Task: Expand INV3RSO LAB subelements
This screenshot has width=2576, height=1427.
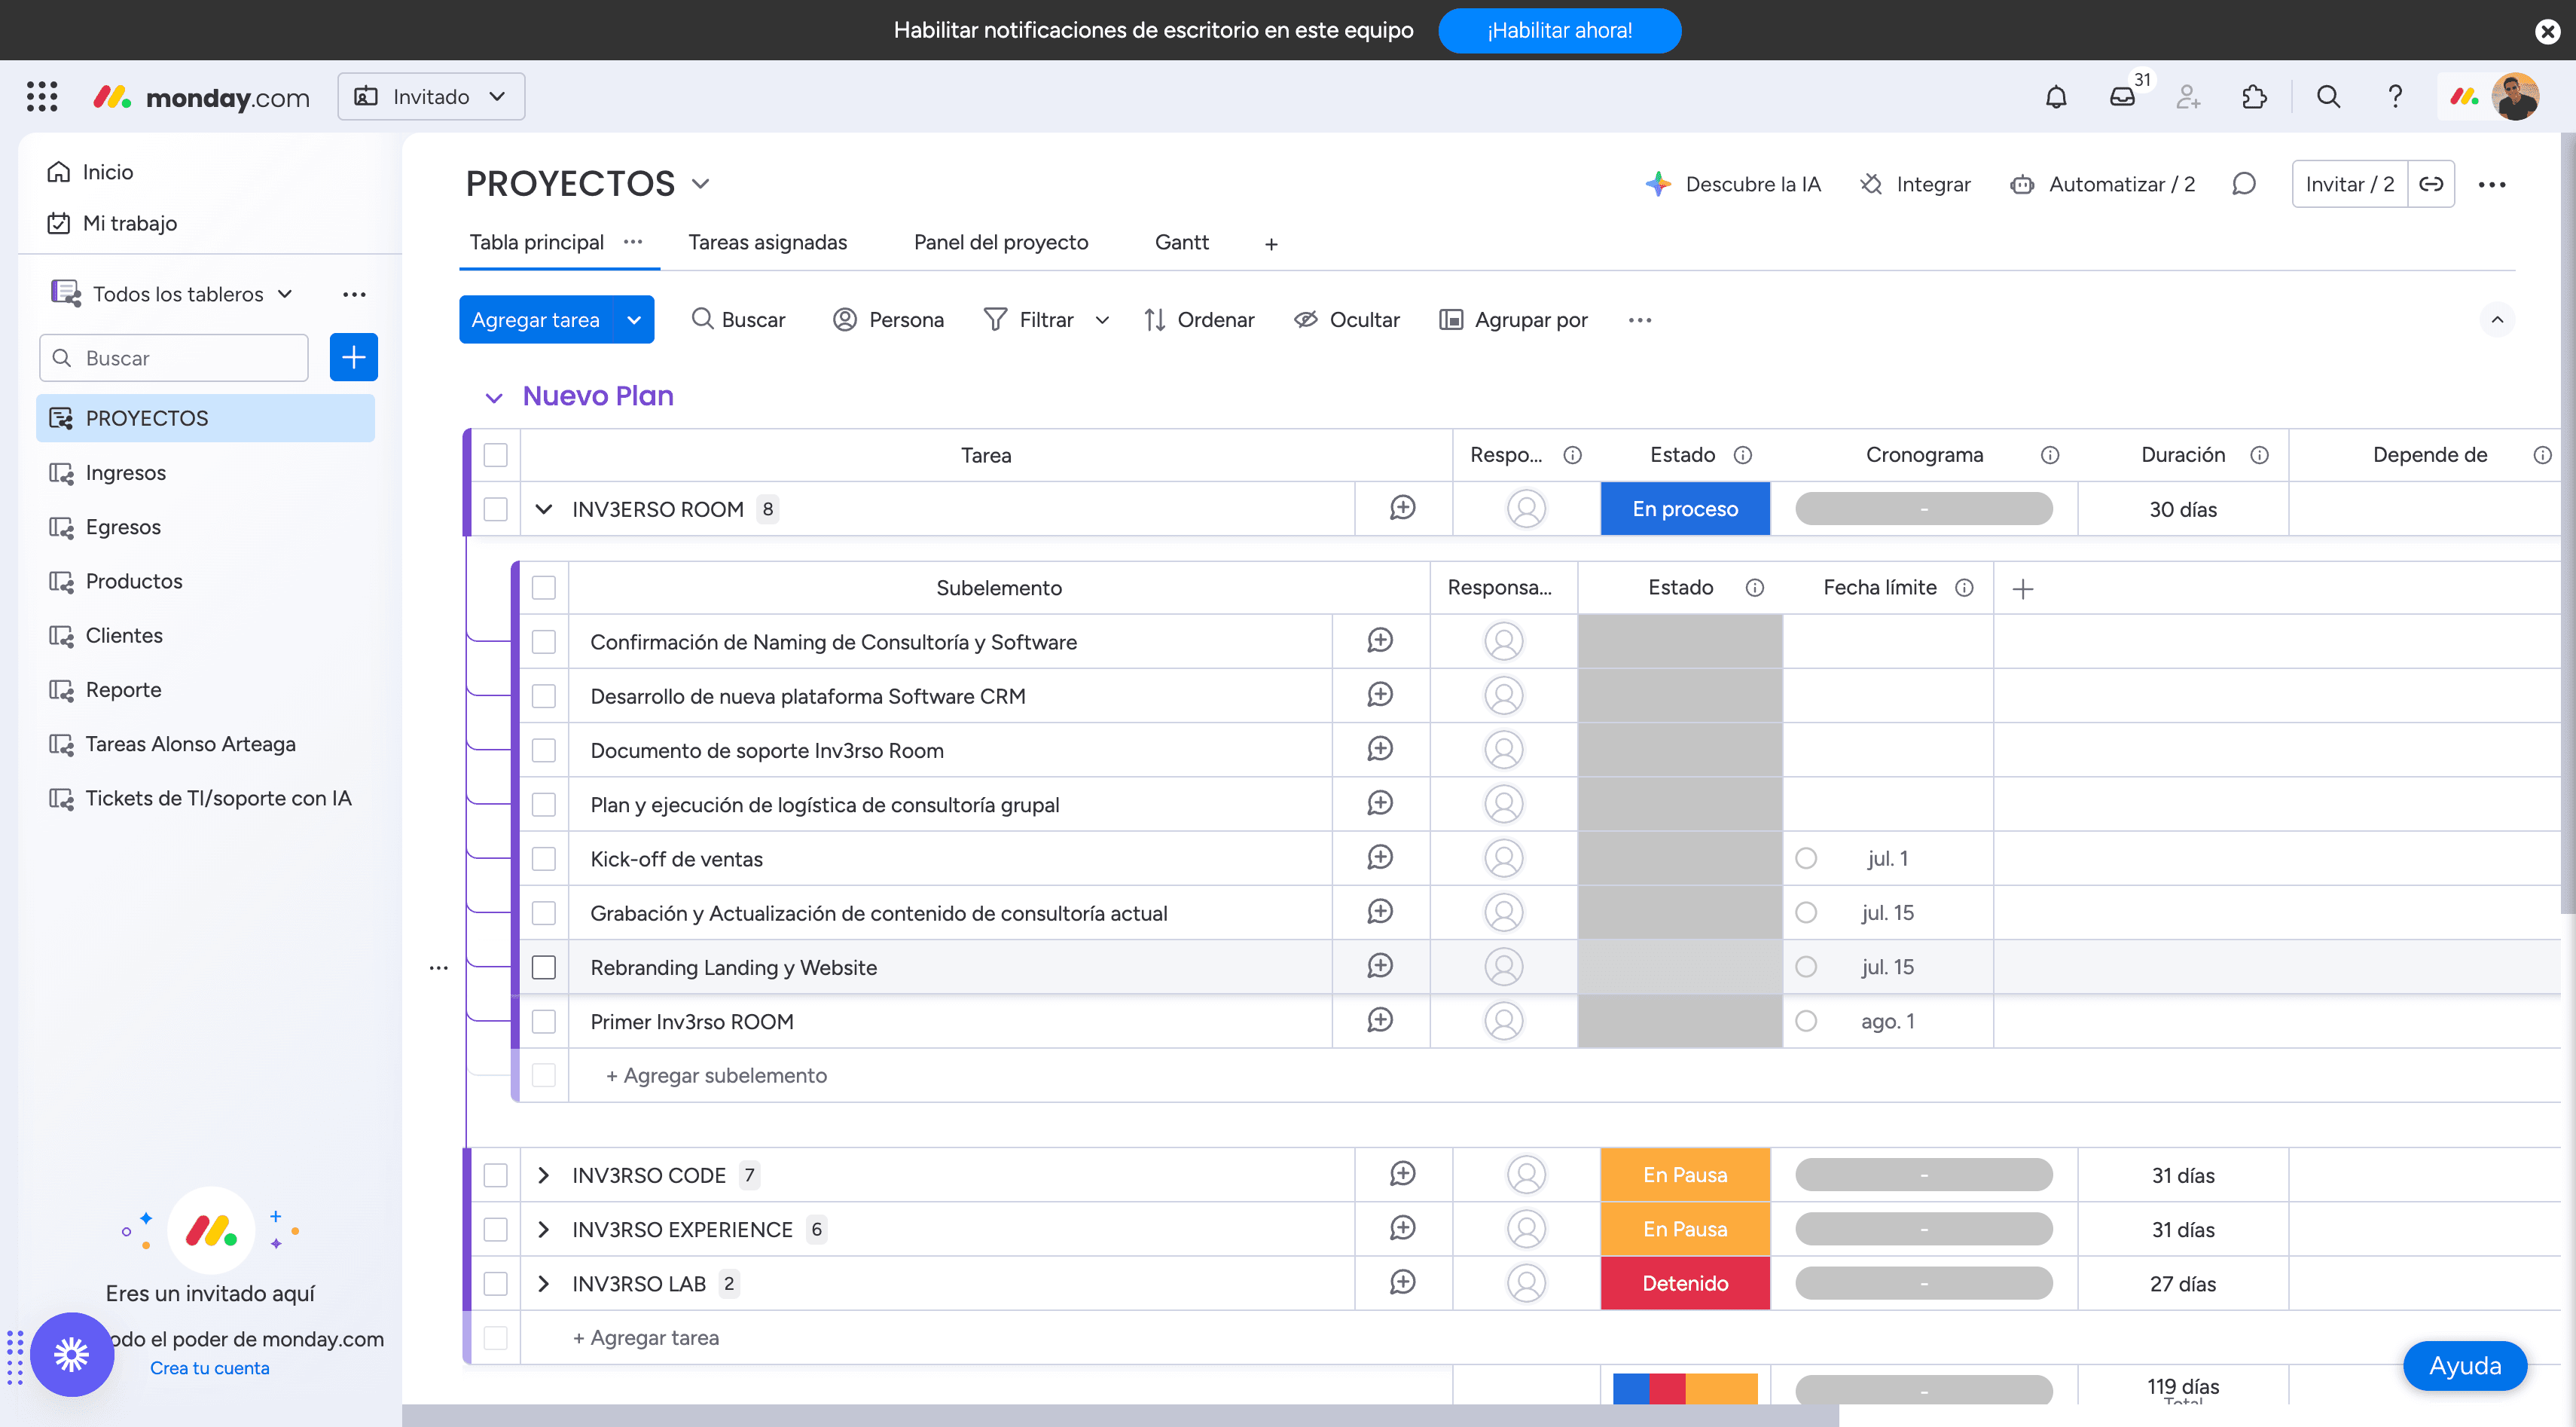Action: (544, 1283)
